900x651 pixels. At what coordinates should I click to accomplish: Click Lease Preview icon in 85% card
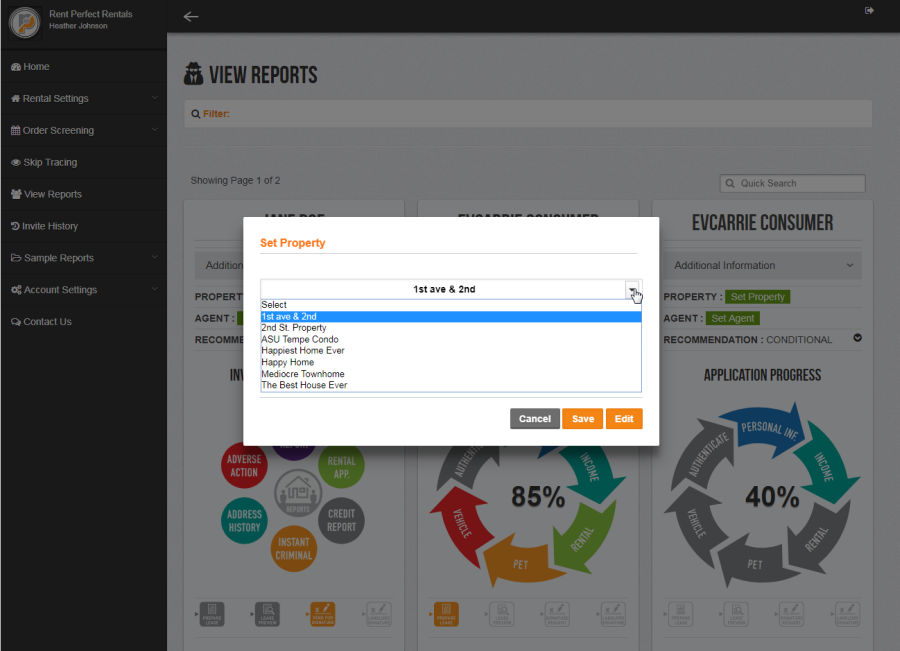tap(502, 614)
